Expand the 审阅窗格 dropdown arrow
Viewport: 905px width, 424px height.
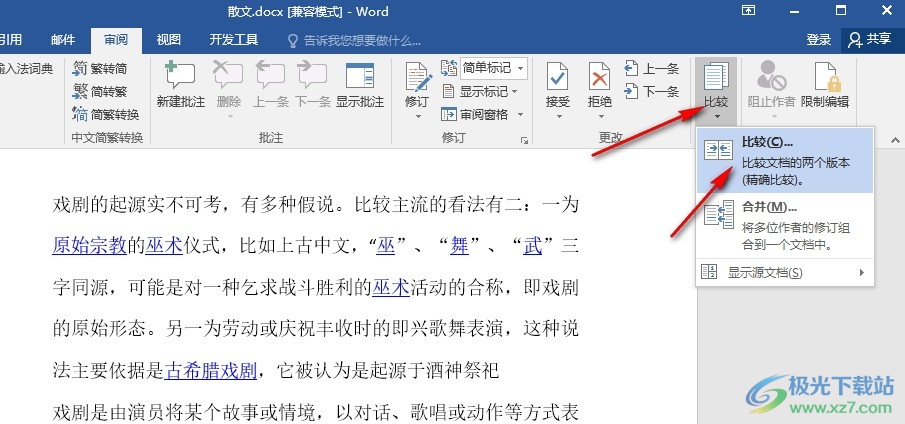click(520, 115)
